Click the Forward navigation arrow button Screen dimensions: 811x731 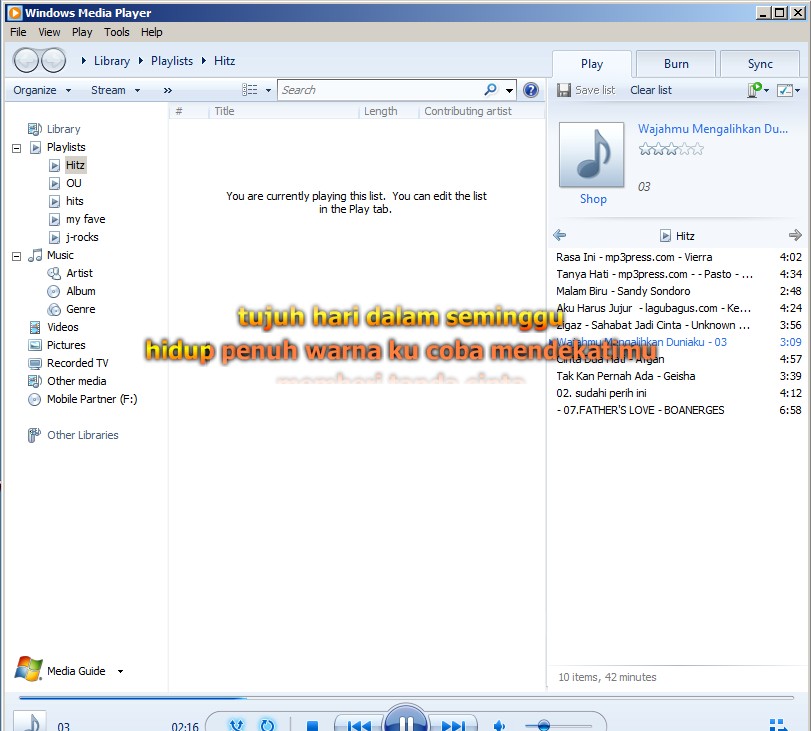(x=54, y=61)
